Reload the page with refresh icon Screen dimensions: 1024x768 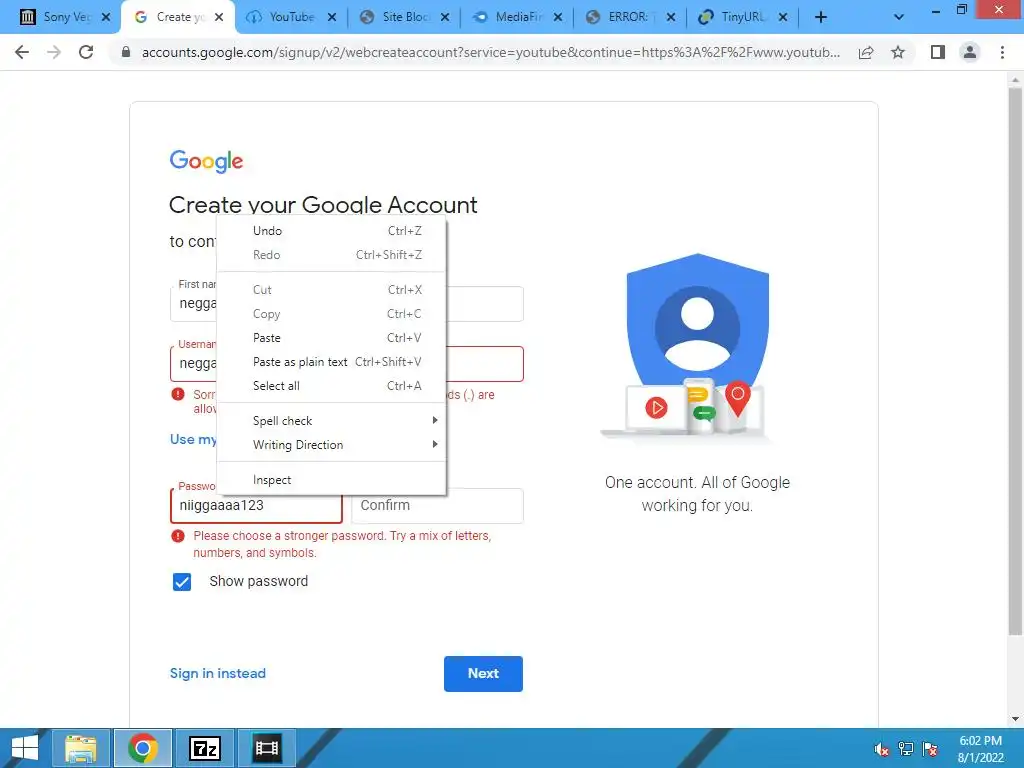pos(86,52)
